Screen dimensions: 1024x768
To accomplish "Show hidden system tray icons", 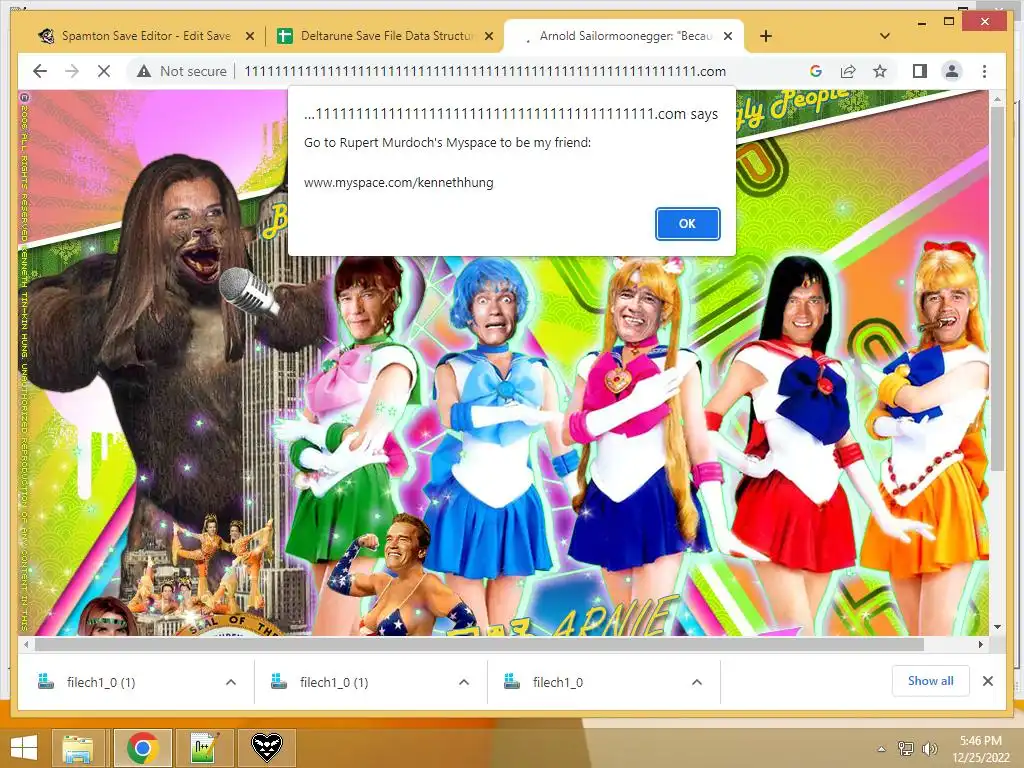I will 882,749.
